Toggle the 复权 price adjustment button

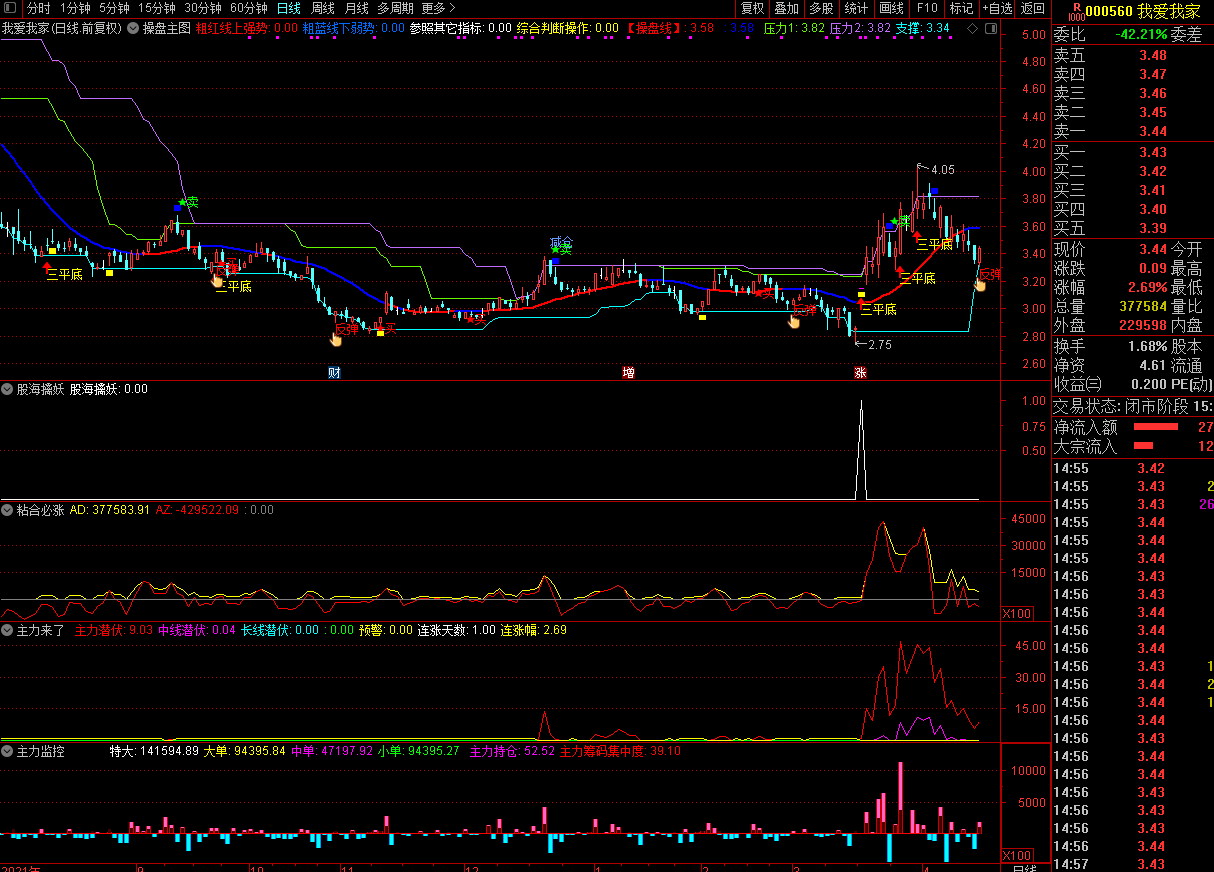[x=752, y=8]
